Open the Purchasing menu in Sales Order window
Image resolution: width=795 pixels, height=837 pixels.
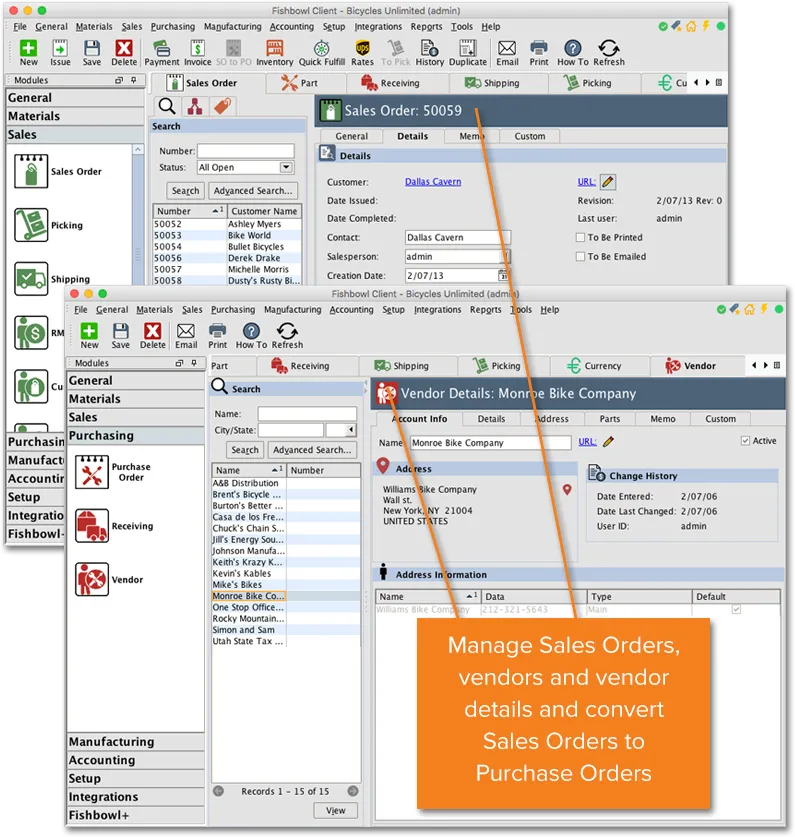(172, 27)
